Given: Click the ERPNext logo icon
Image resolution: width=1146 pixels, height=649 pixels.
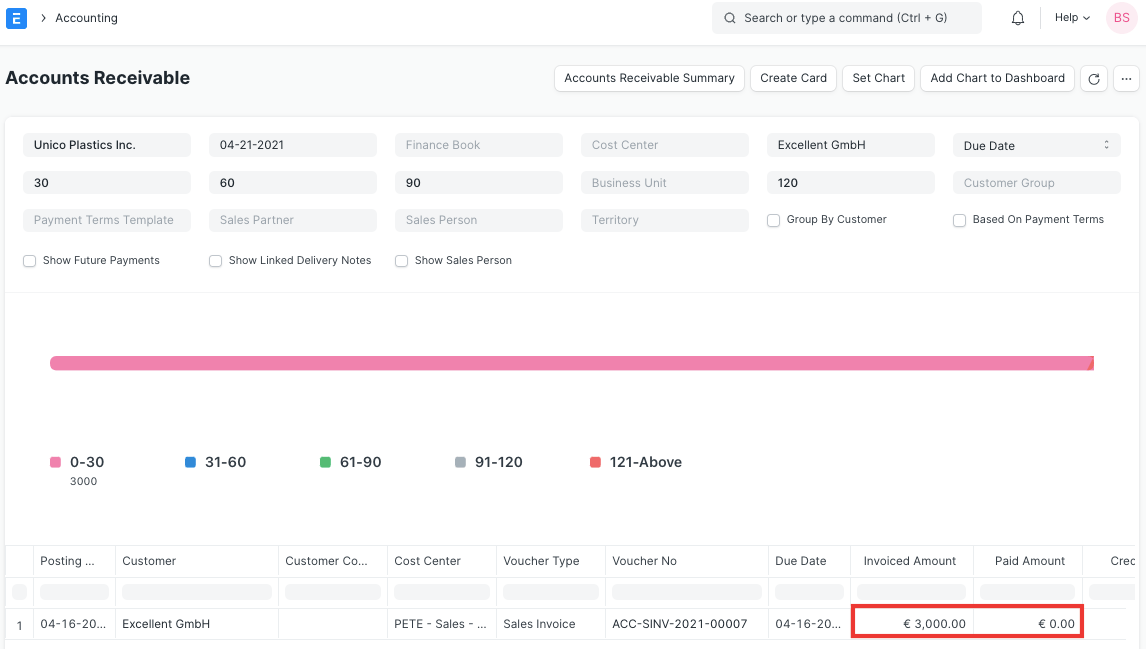Looking at the screenshot, I should (x=16, y=17).
